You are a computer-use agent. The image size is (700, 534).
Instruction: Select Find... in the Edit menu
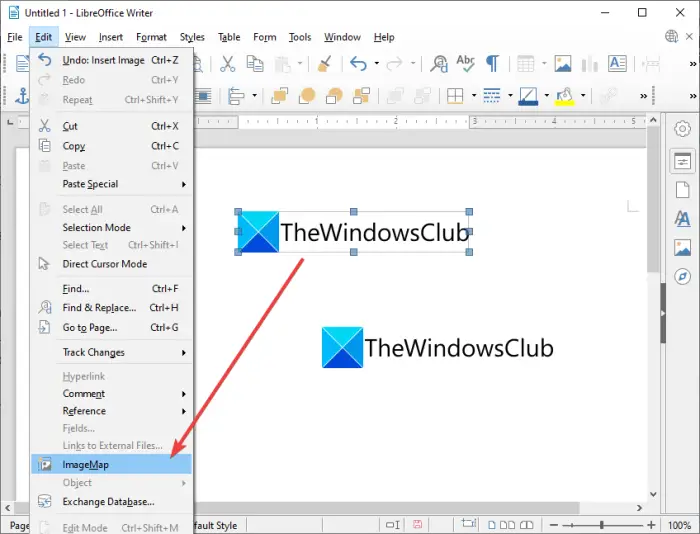112,288
